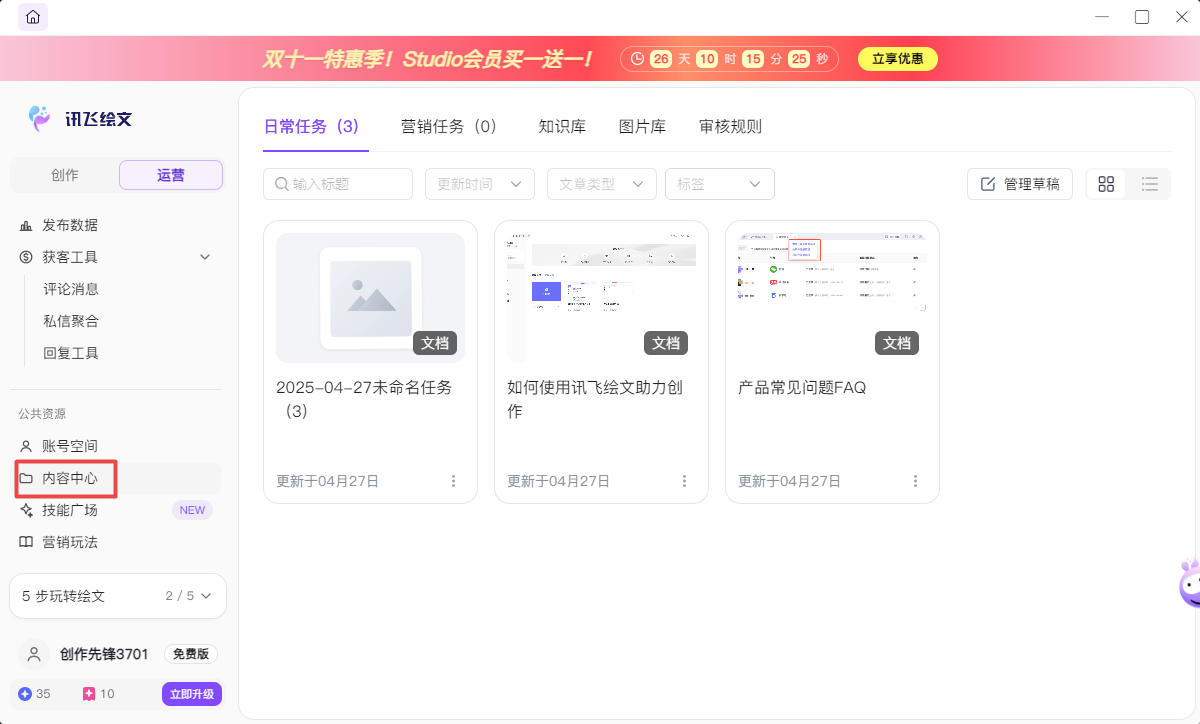Click the purple mascot assistant icon
Image resolution: width=1200 pixels, height=724 pixels.
tap(1190, 583)
